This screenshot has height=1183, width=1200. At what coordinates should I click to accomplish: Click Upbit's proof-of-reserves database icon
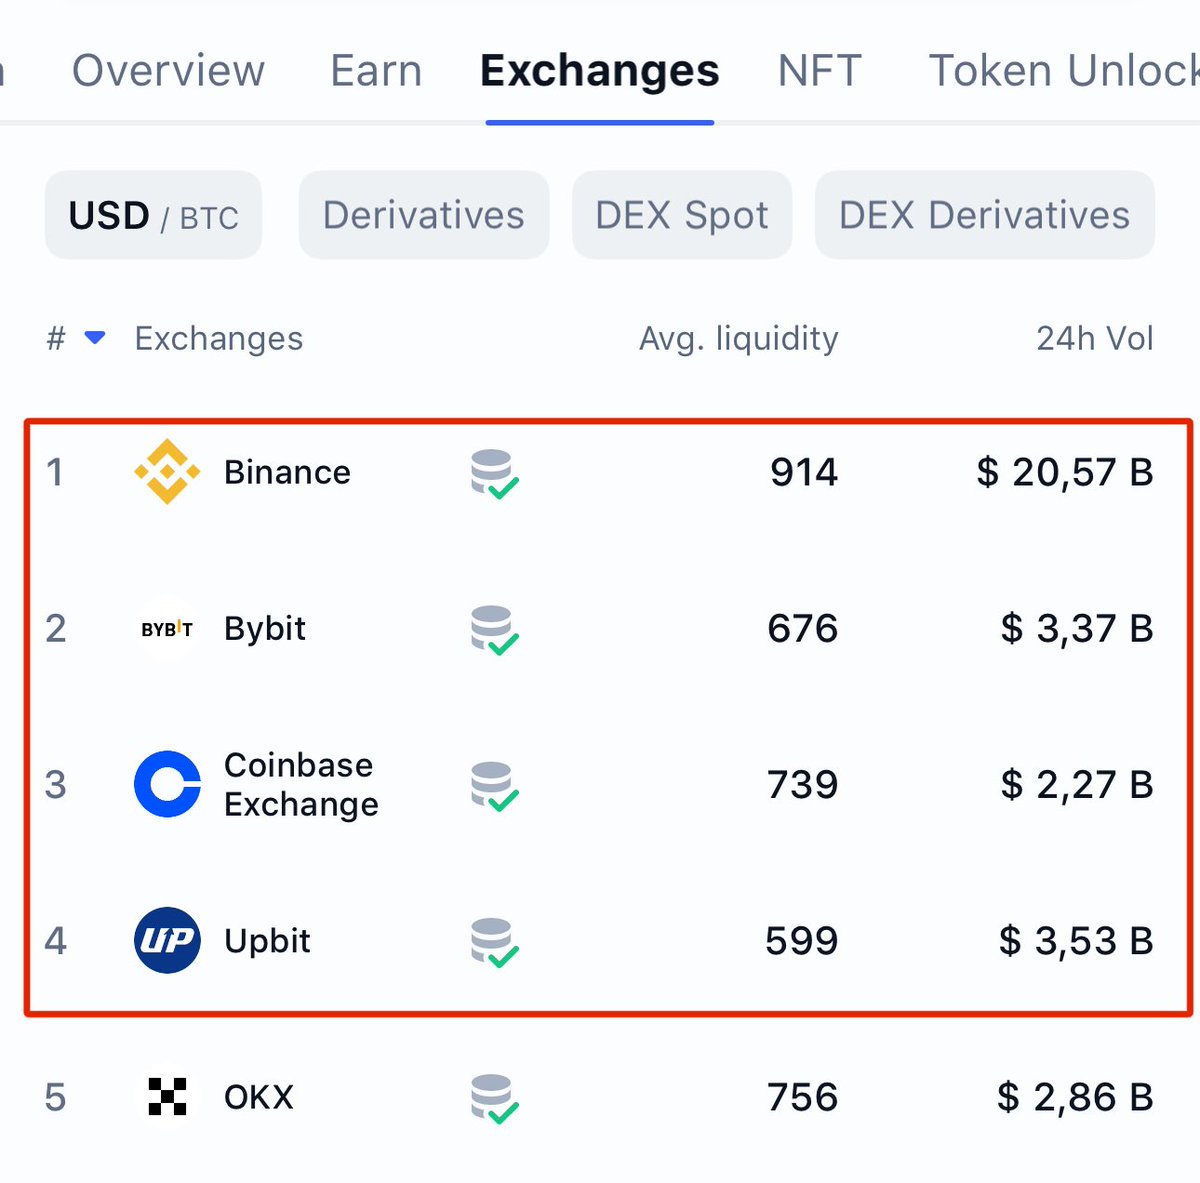(495, 942)
